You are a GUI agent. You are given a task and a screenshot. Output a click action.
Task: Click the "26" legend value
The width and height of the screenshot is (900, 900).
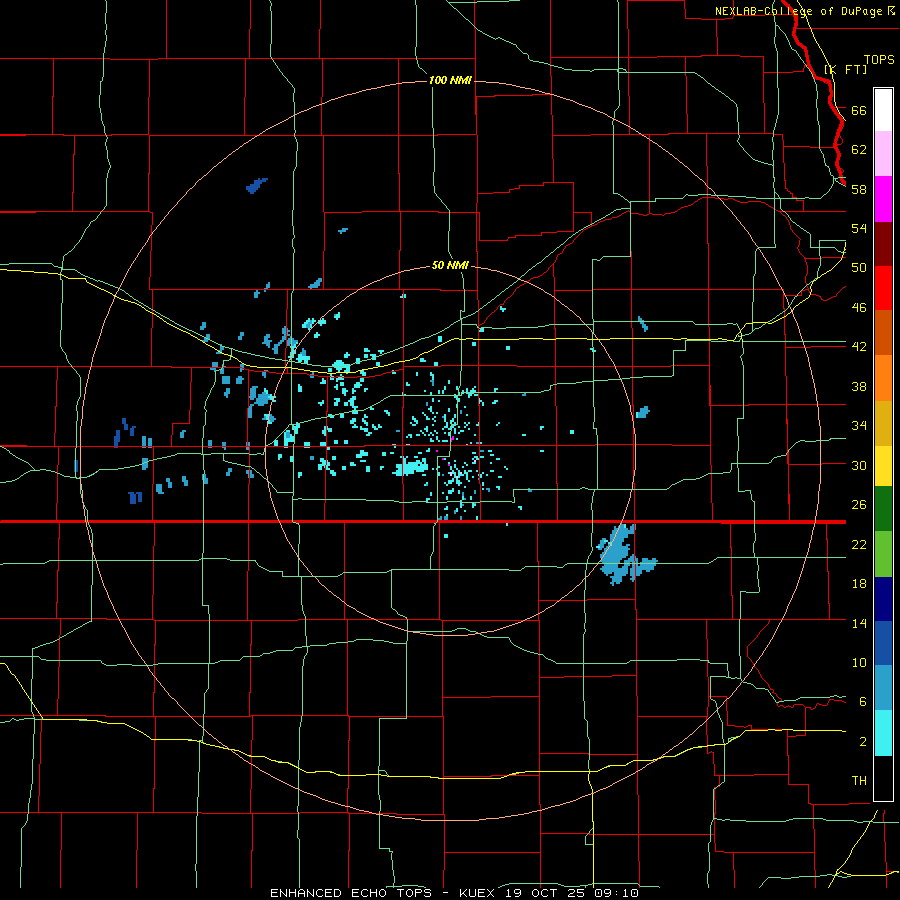point(859,505)
